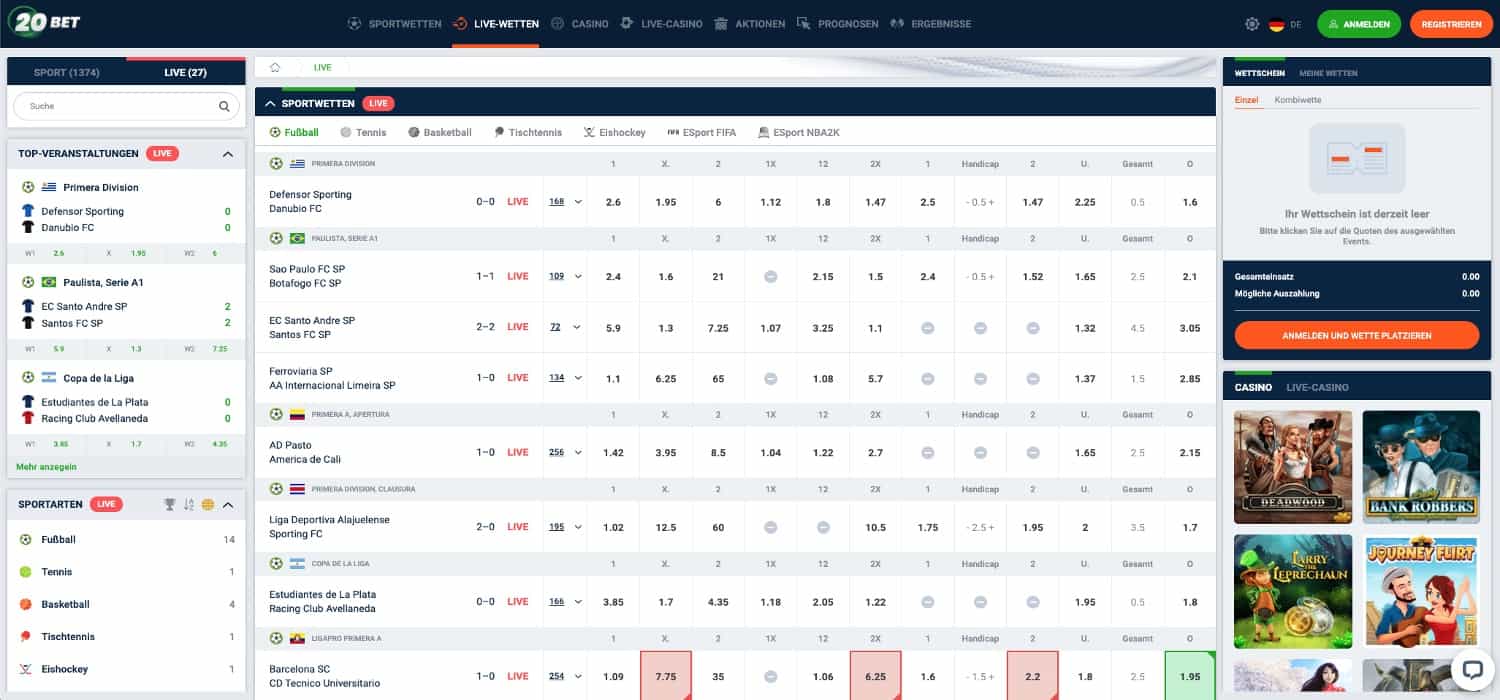Pick odds 12.5 for Liga Deportiva Alajuelense draw
The image size is (1500, 700).
[x=665, y=527]
